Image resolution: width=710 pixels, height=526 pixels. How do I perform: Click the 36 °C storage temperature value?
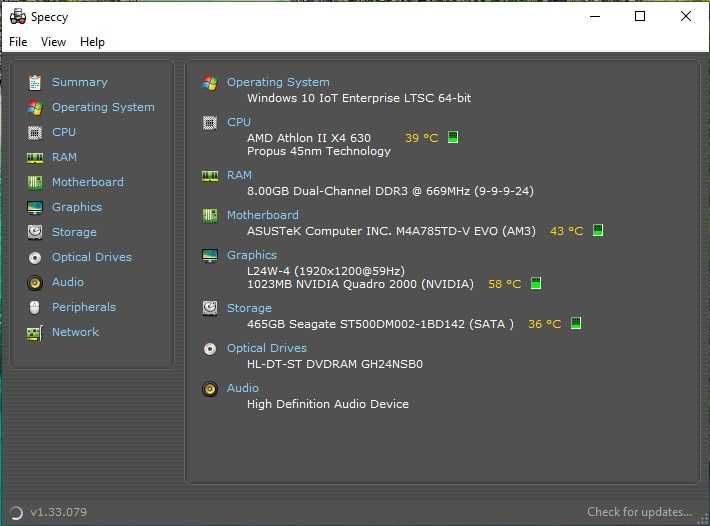click(x=545, y=324)
